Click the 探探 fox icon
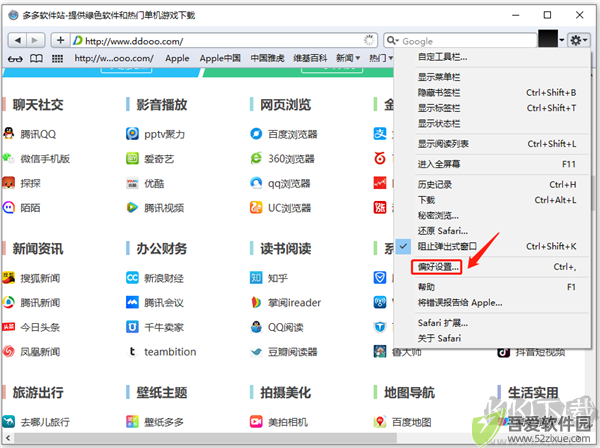Screen dimensions: 600x448 point(8,183)
